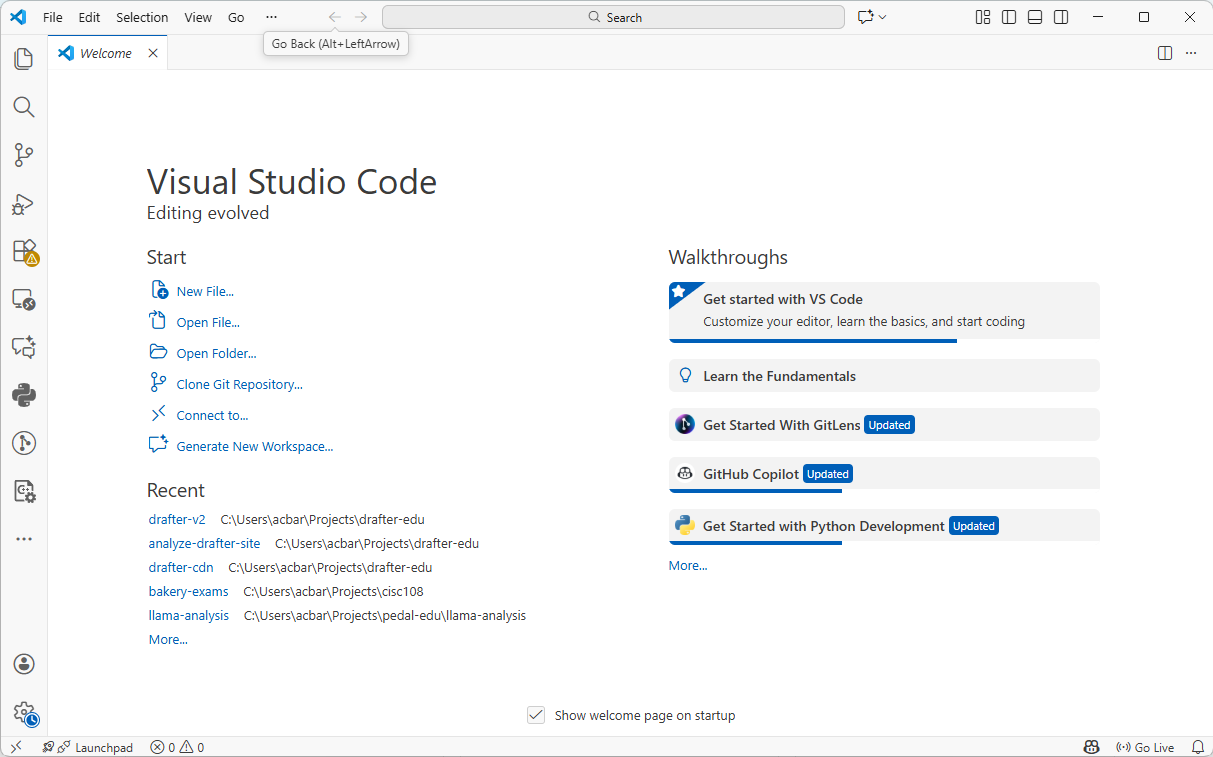Click the Copilot icon in status bar
The height and width of the screenshot is (757, 1213).
pyautogui.click(x=1089, y=747)
